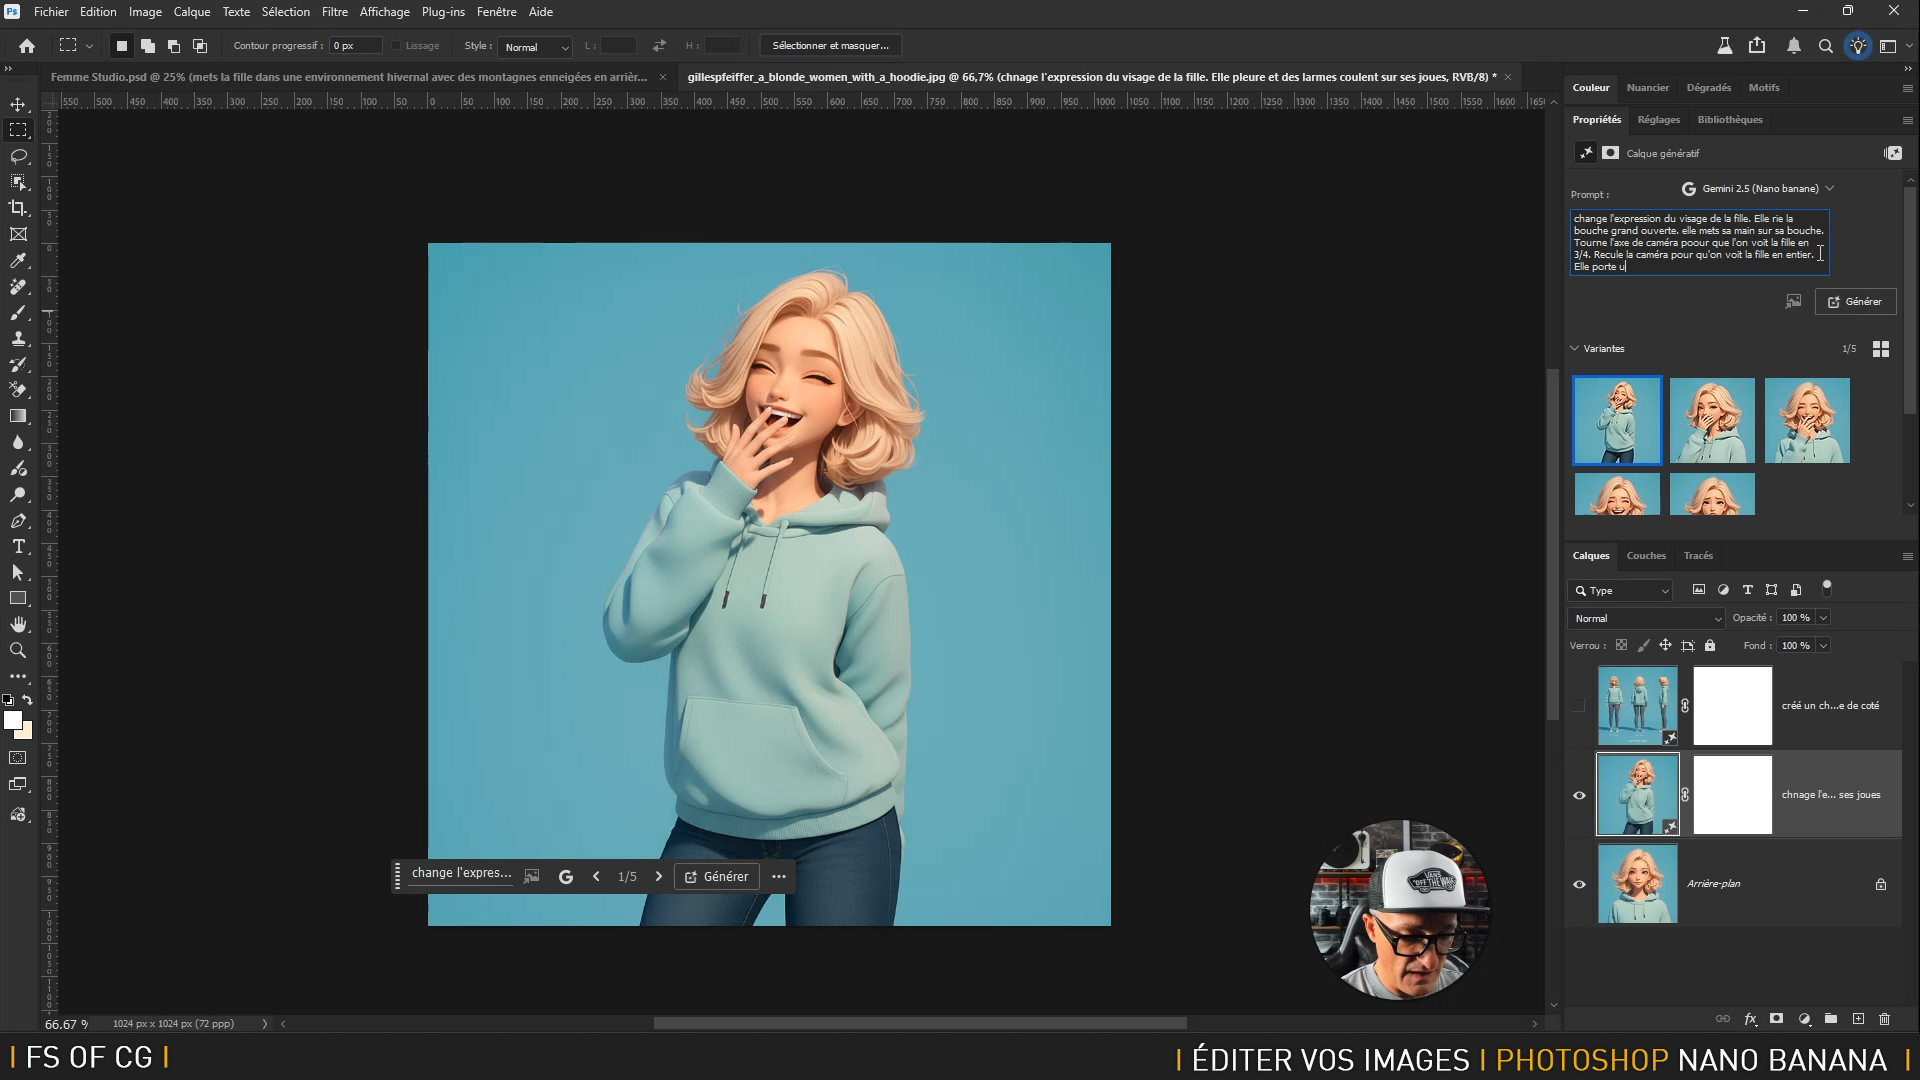The image size is (1920, 1080).
Task: Hide the Arrière-plan layer
Action: (1579, 884)
